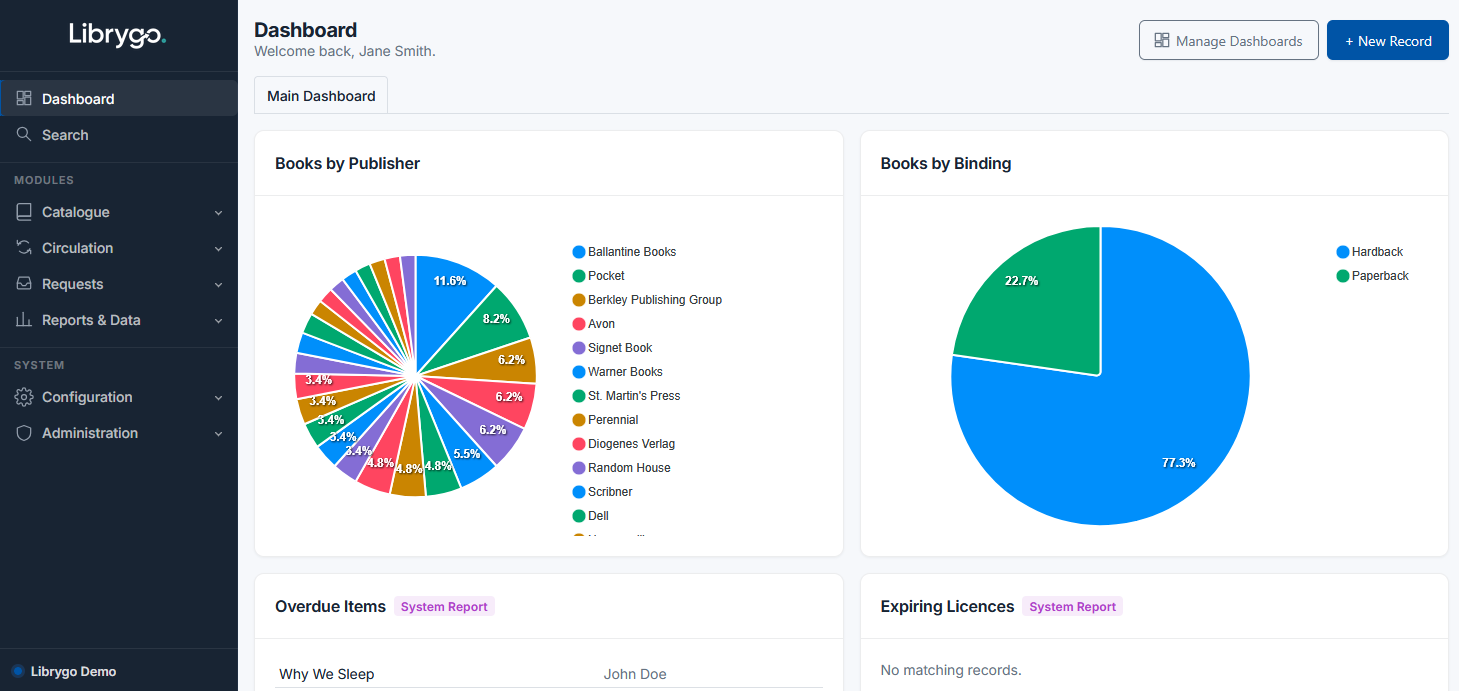Expand the Catalogue module chevron
Screen dimensions: 1459x691
point(218,213)
